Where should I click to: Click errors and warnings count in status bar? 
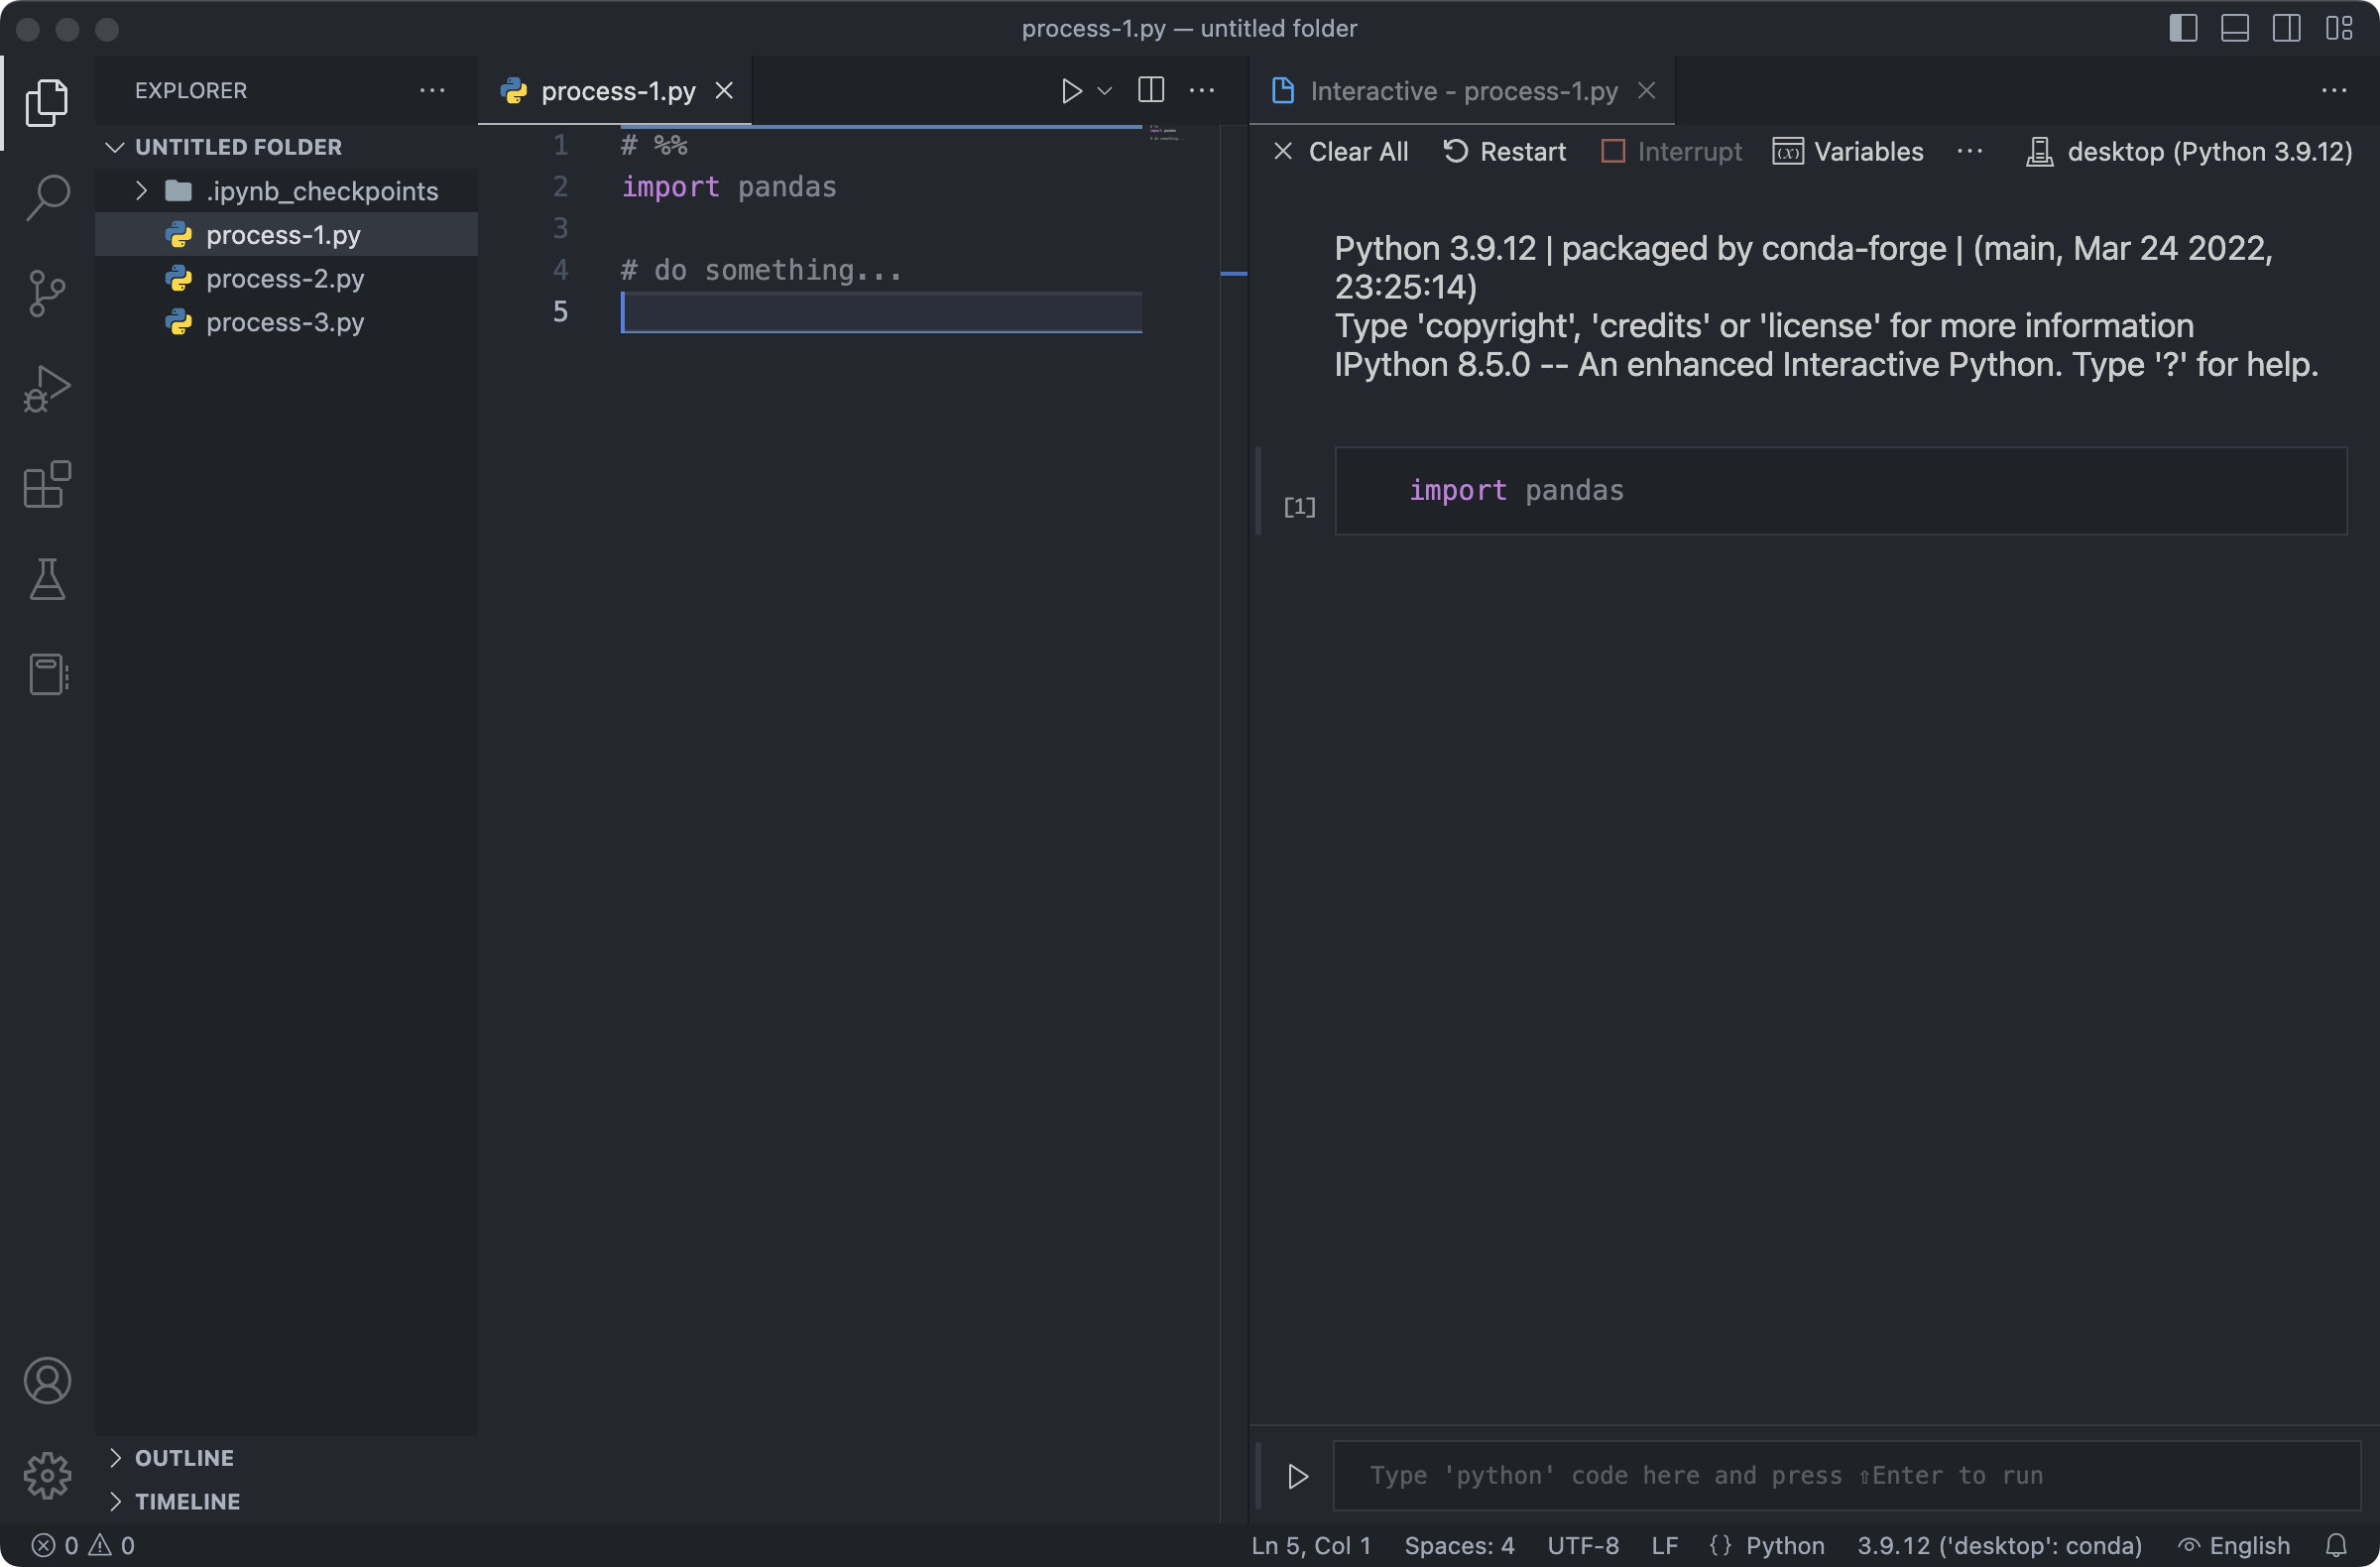click(x=83, y=1545)
